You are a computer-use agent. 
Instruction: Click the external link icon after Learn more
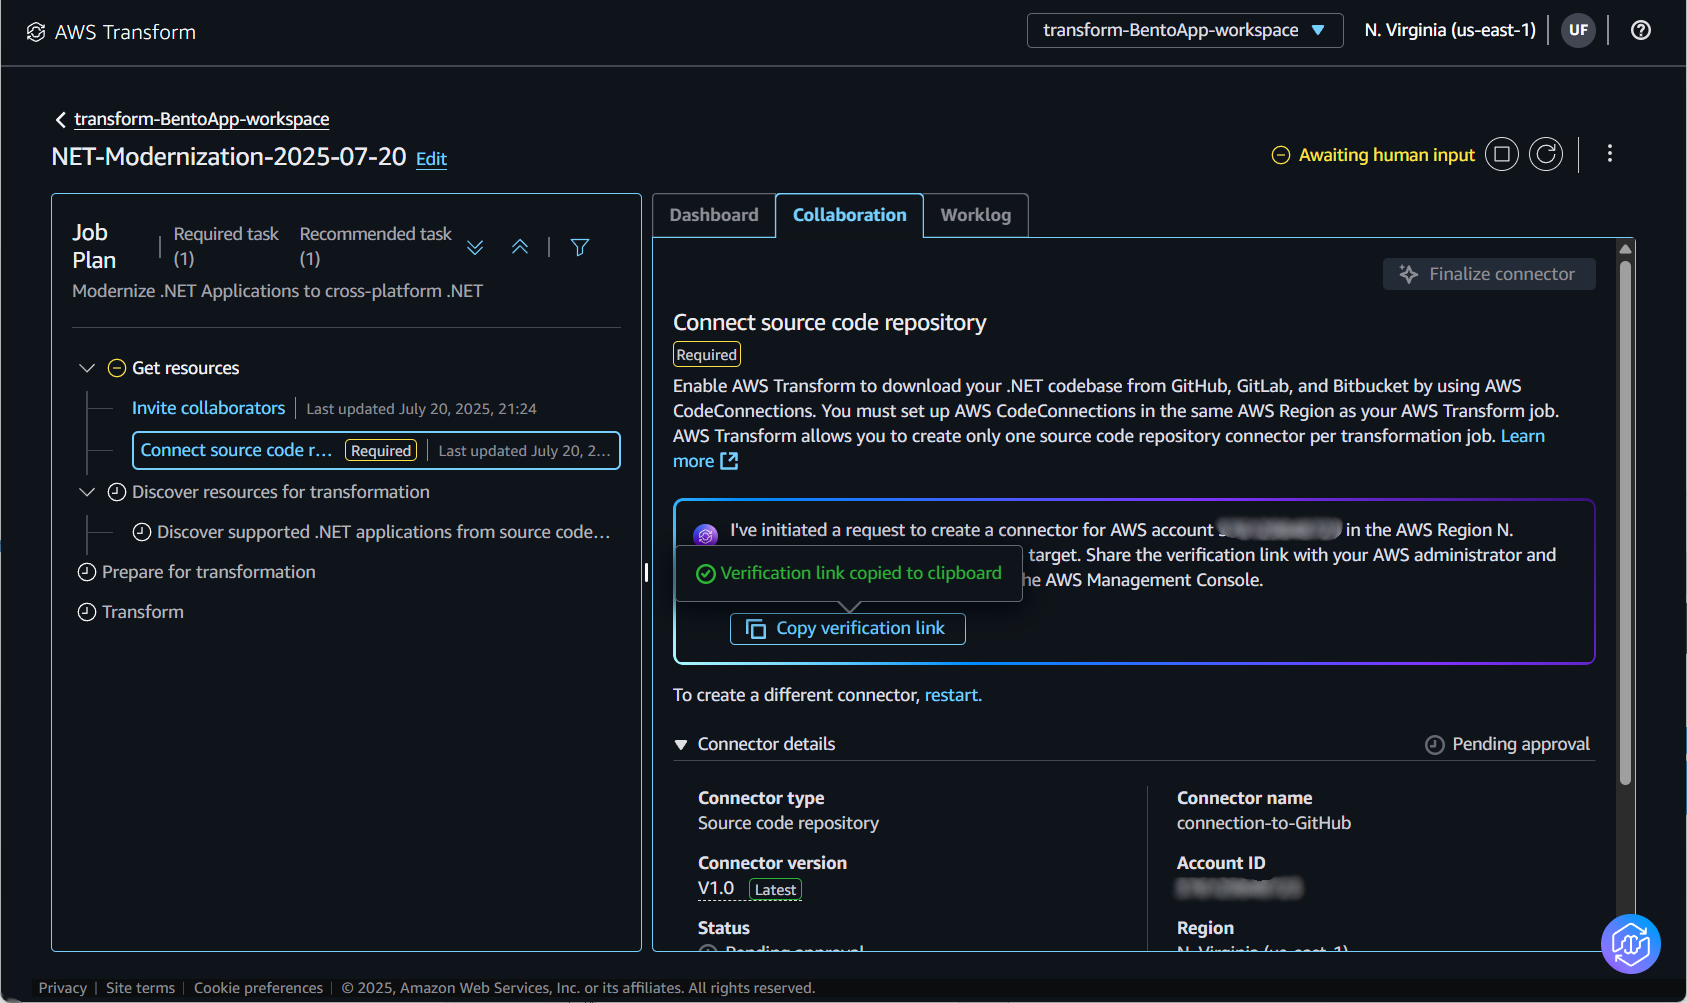tap(730, 461)
